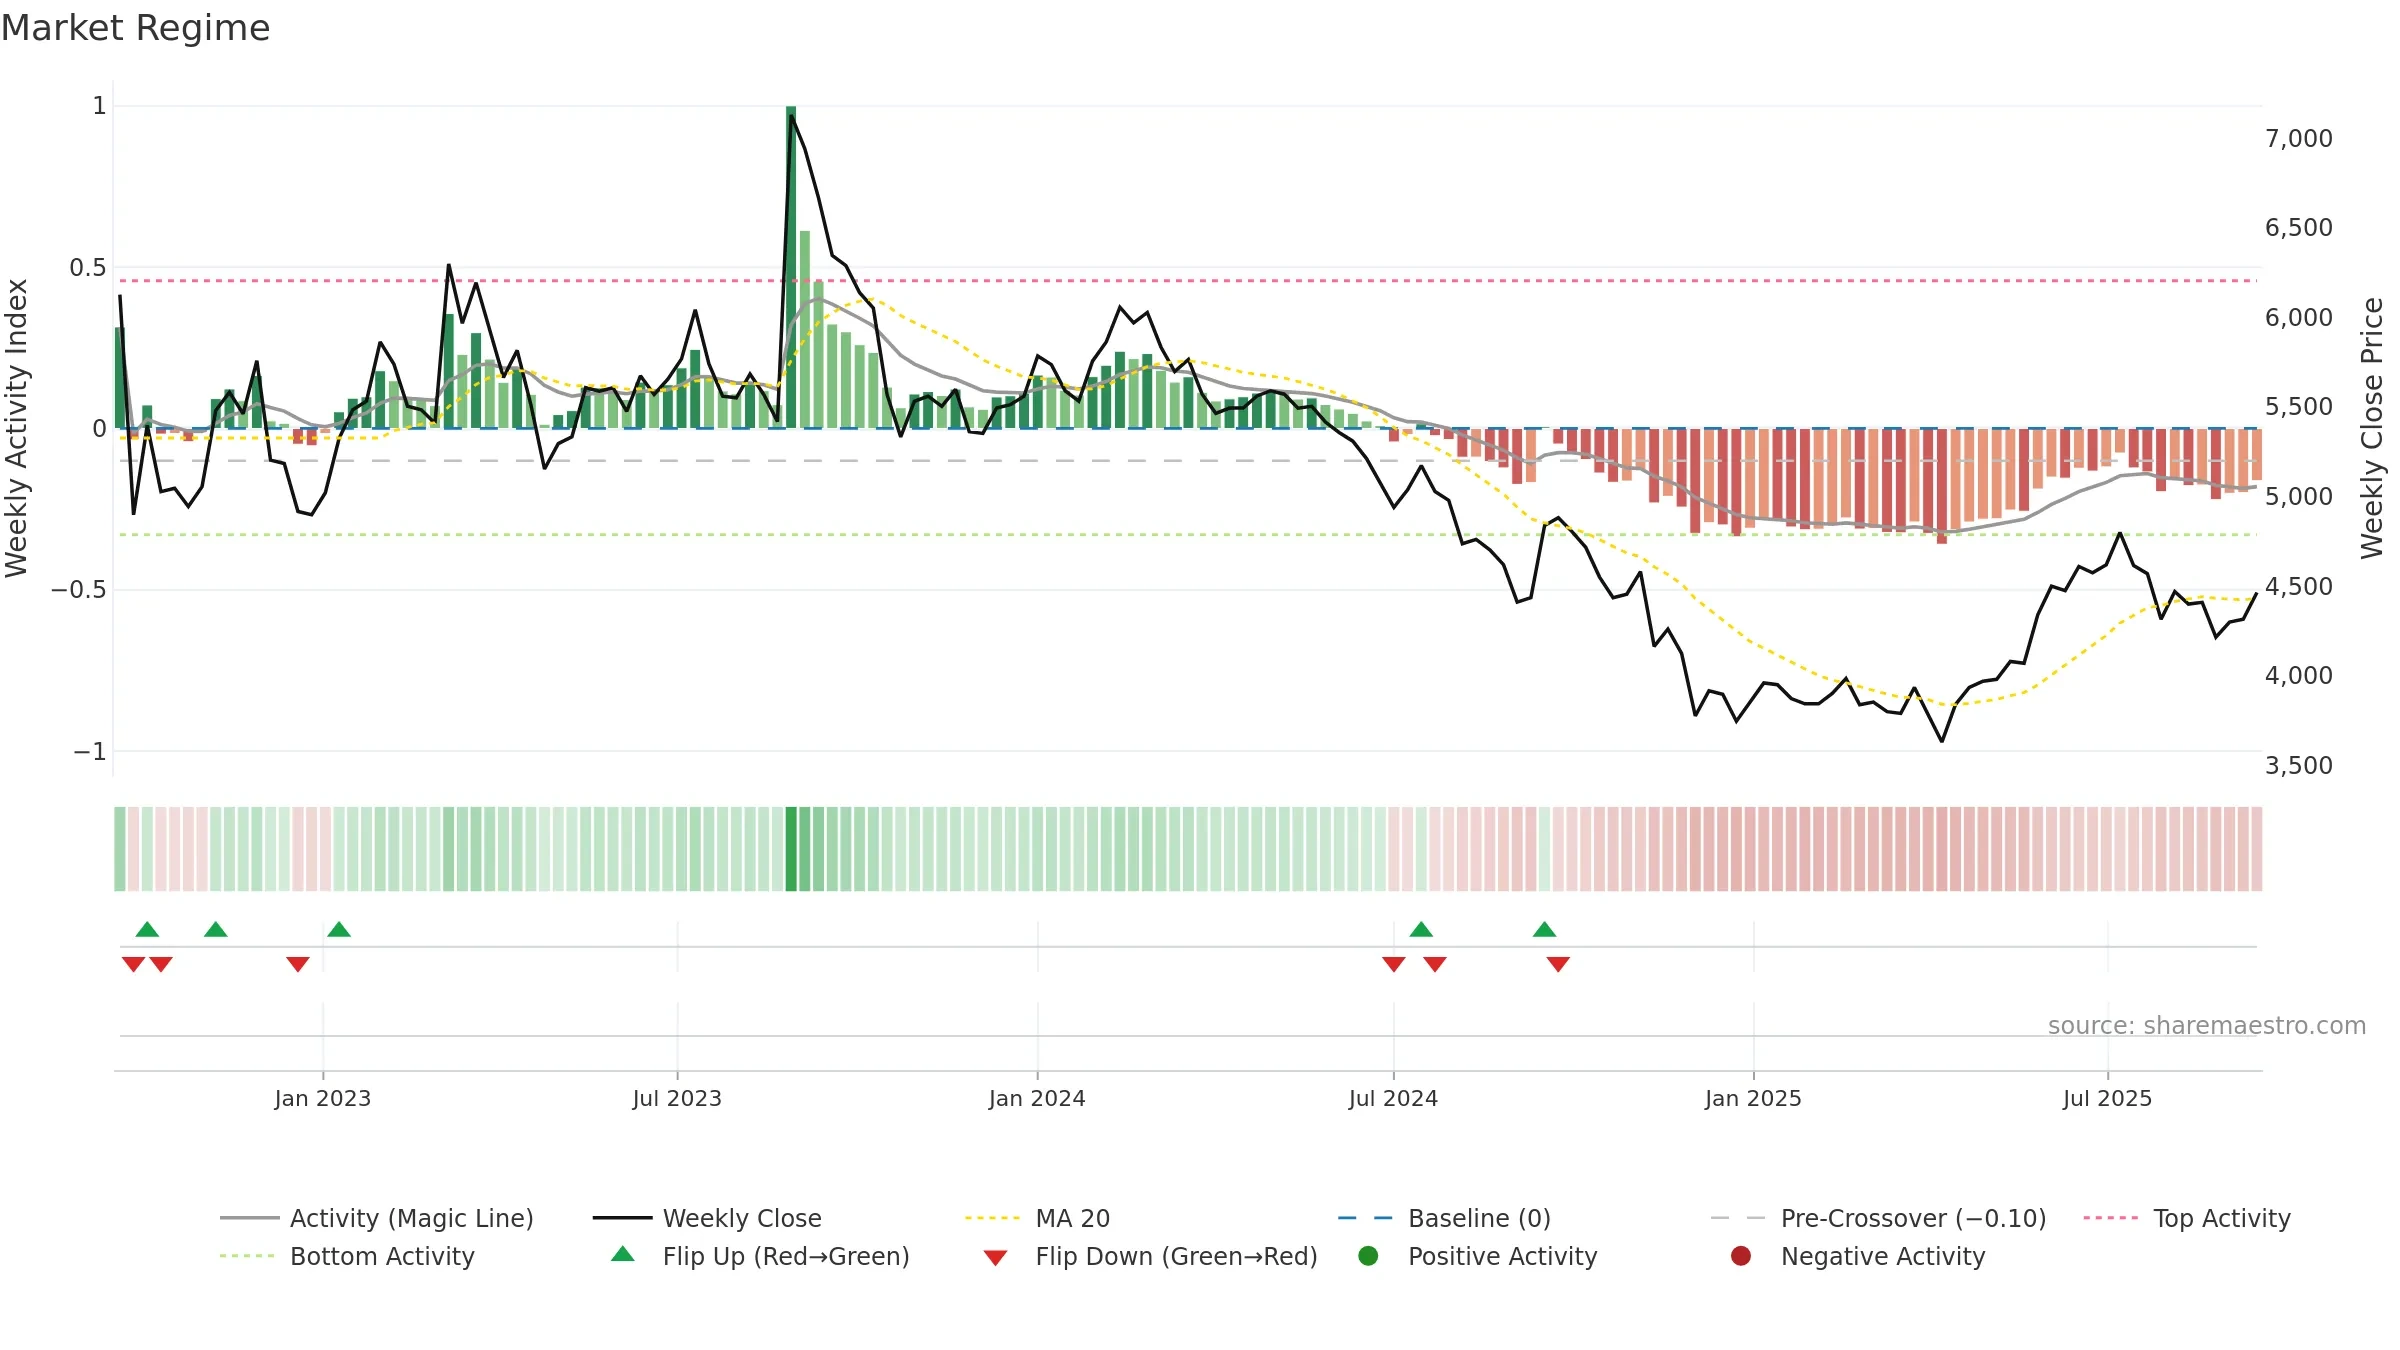This screenshot has height=1350, width=2400.
Task: Toggle the Activity (Magic Line) legend entry
Action: 377,1218
